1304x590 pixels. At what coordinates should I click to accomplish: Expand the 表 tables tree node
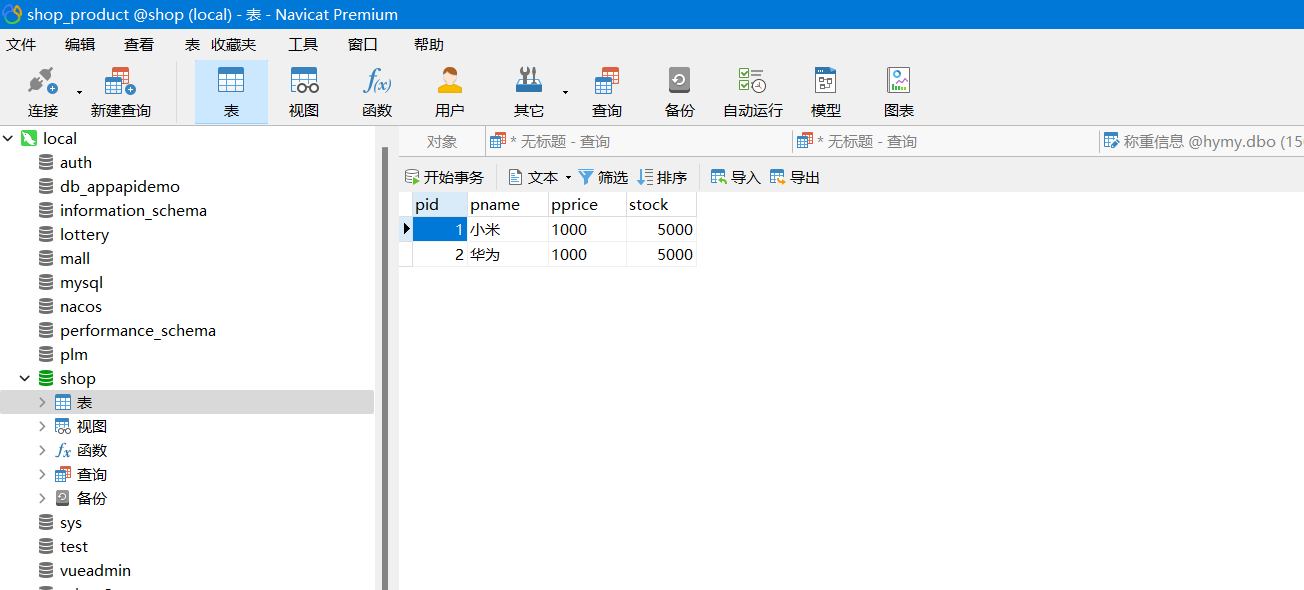(x=42, y=403)
